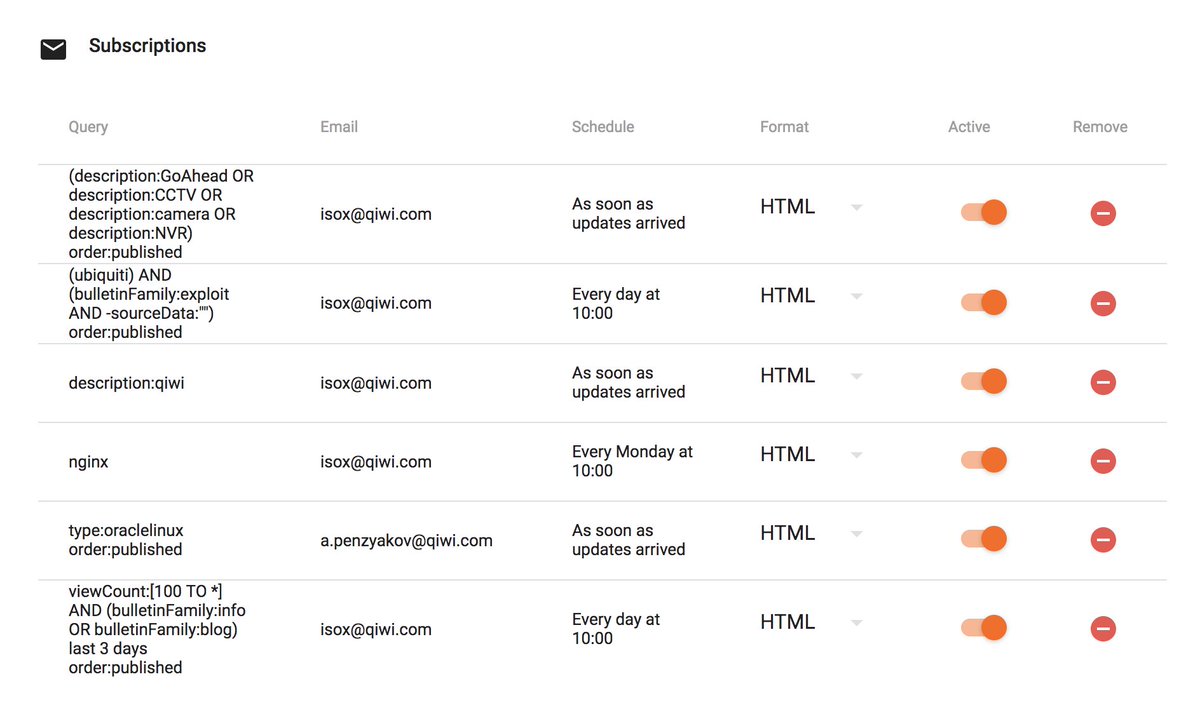Click the Remove column header
The width and height of the screenshot is (1200, 719).
click(1100, 127)
